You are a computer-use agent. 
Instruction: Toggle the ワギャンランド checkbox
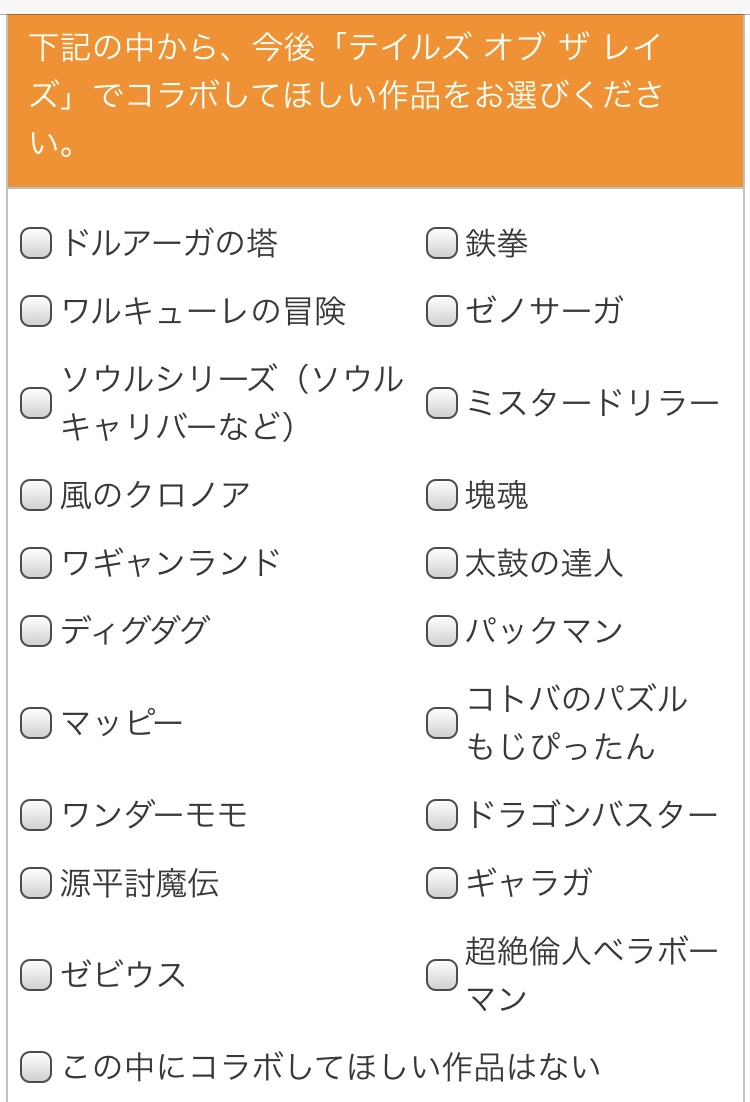tap(36, 563)
